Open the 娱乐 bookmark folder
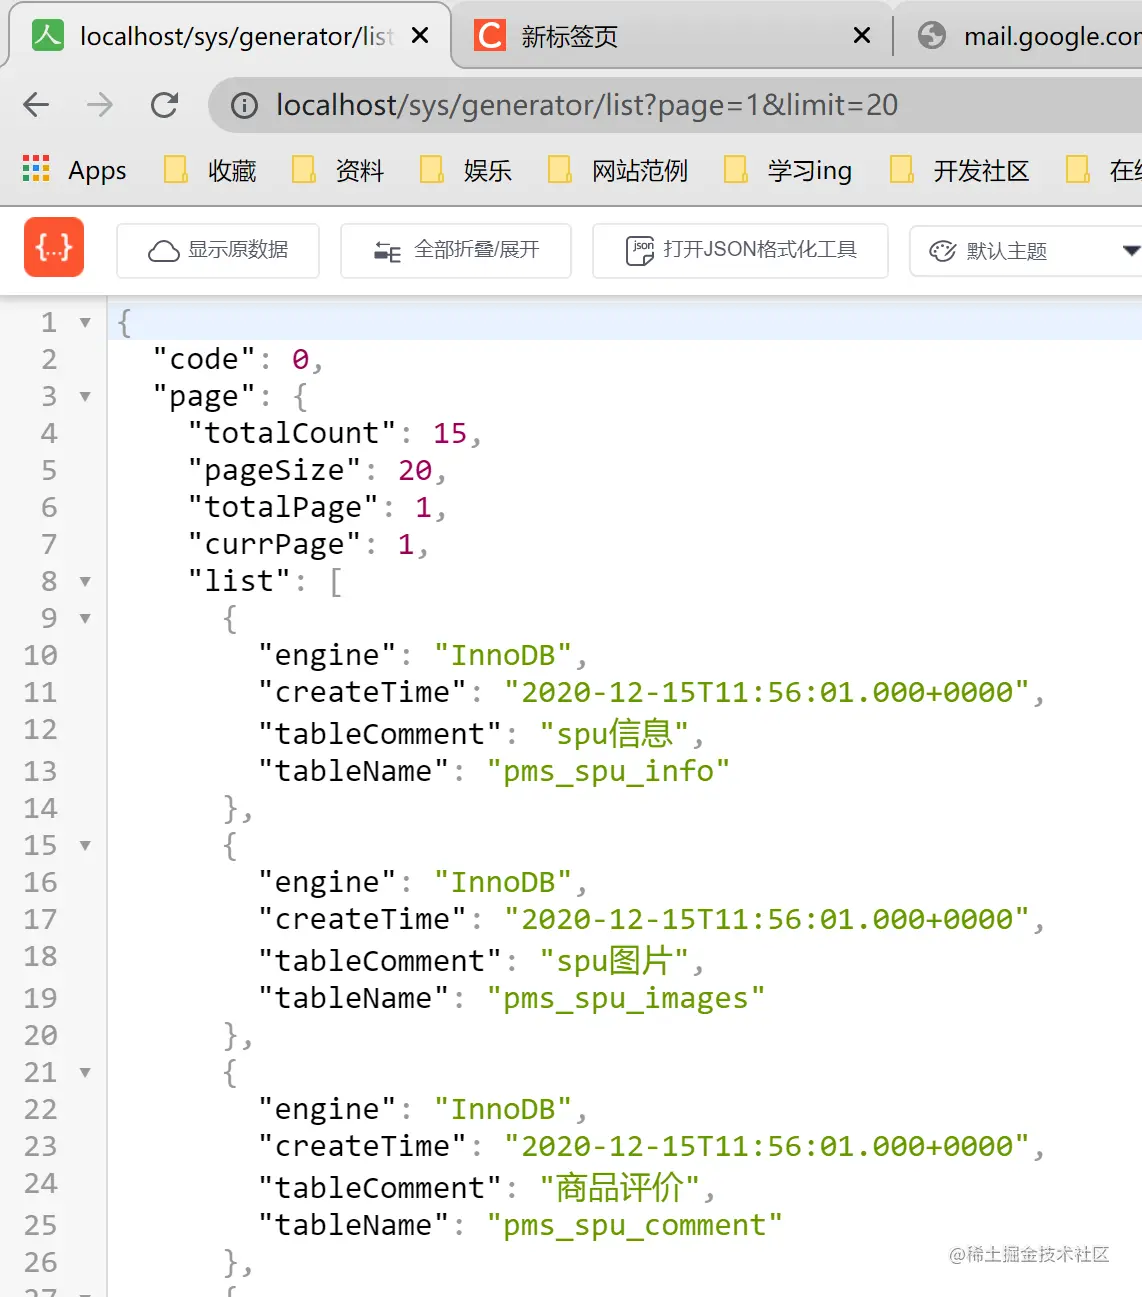 pos(466,170)
